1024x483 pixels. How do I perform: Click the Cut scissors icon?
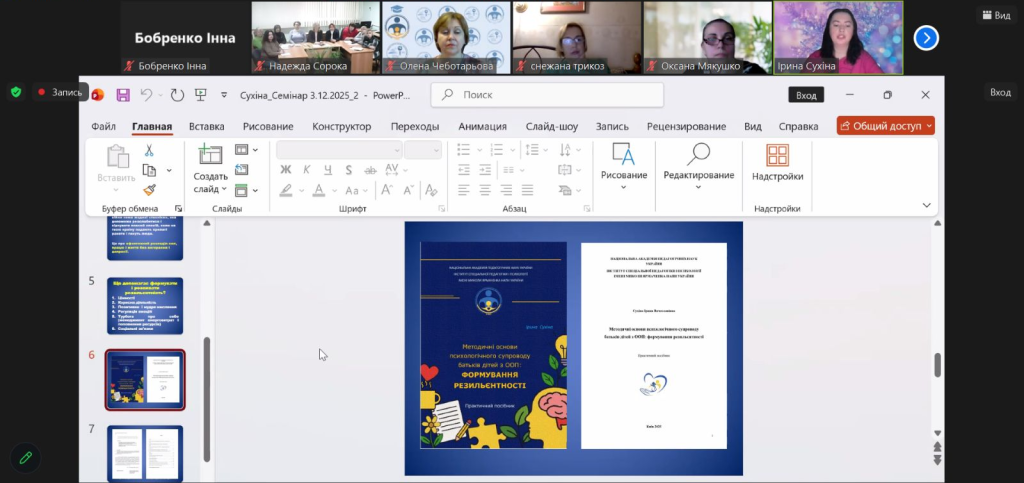click(149, 150)
